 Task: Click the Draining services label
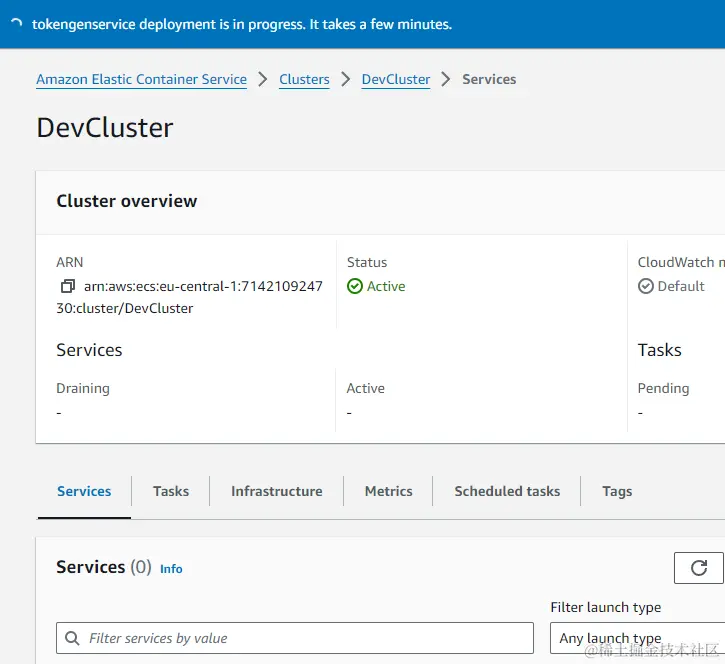(x=83, y=388)
